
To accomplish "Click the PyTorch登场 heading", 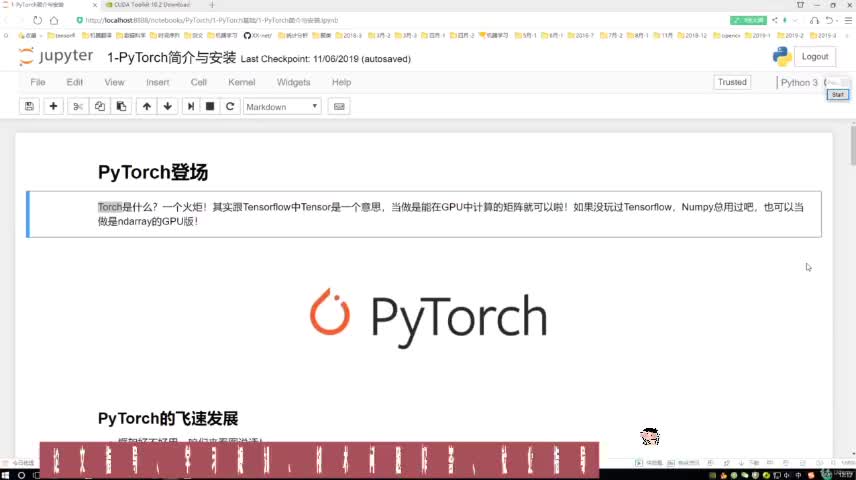I will [x=153, y=173].
